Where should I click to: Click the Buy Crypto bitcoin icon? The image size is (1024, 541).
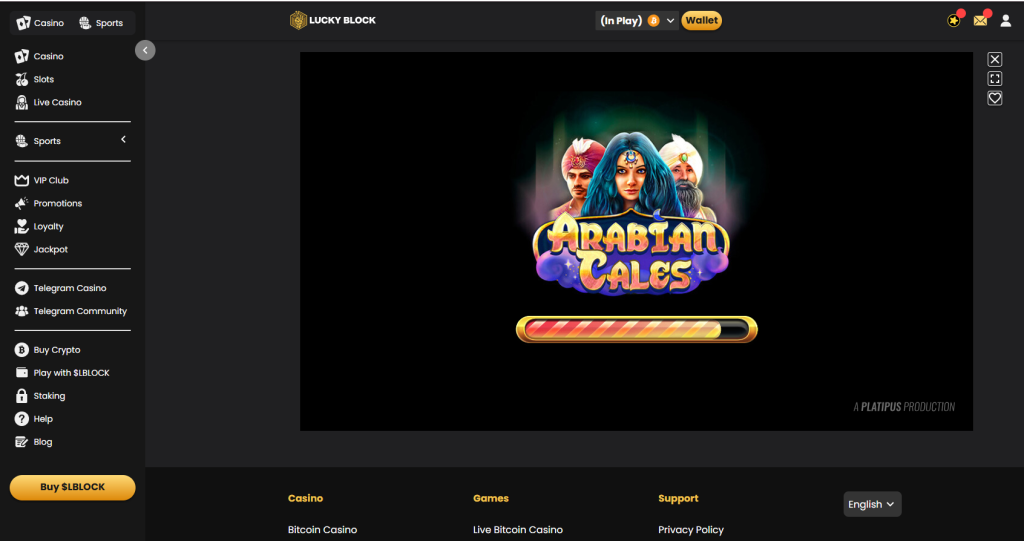point(22,350)
